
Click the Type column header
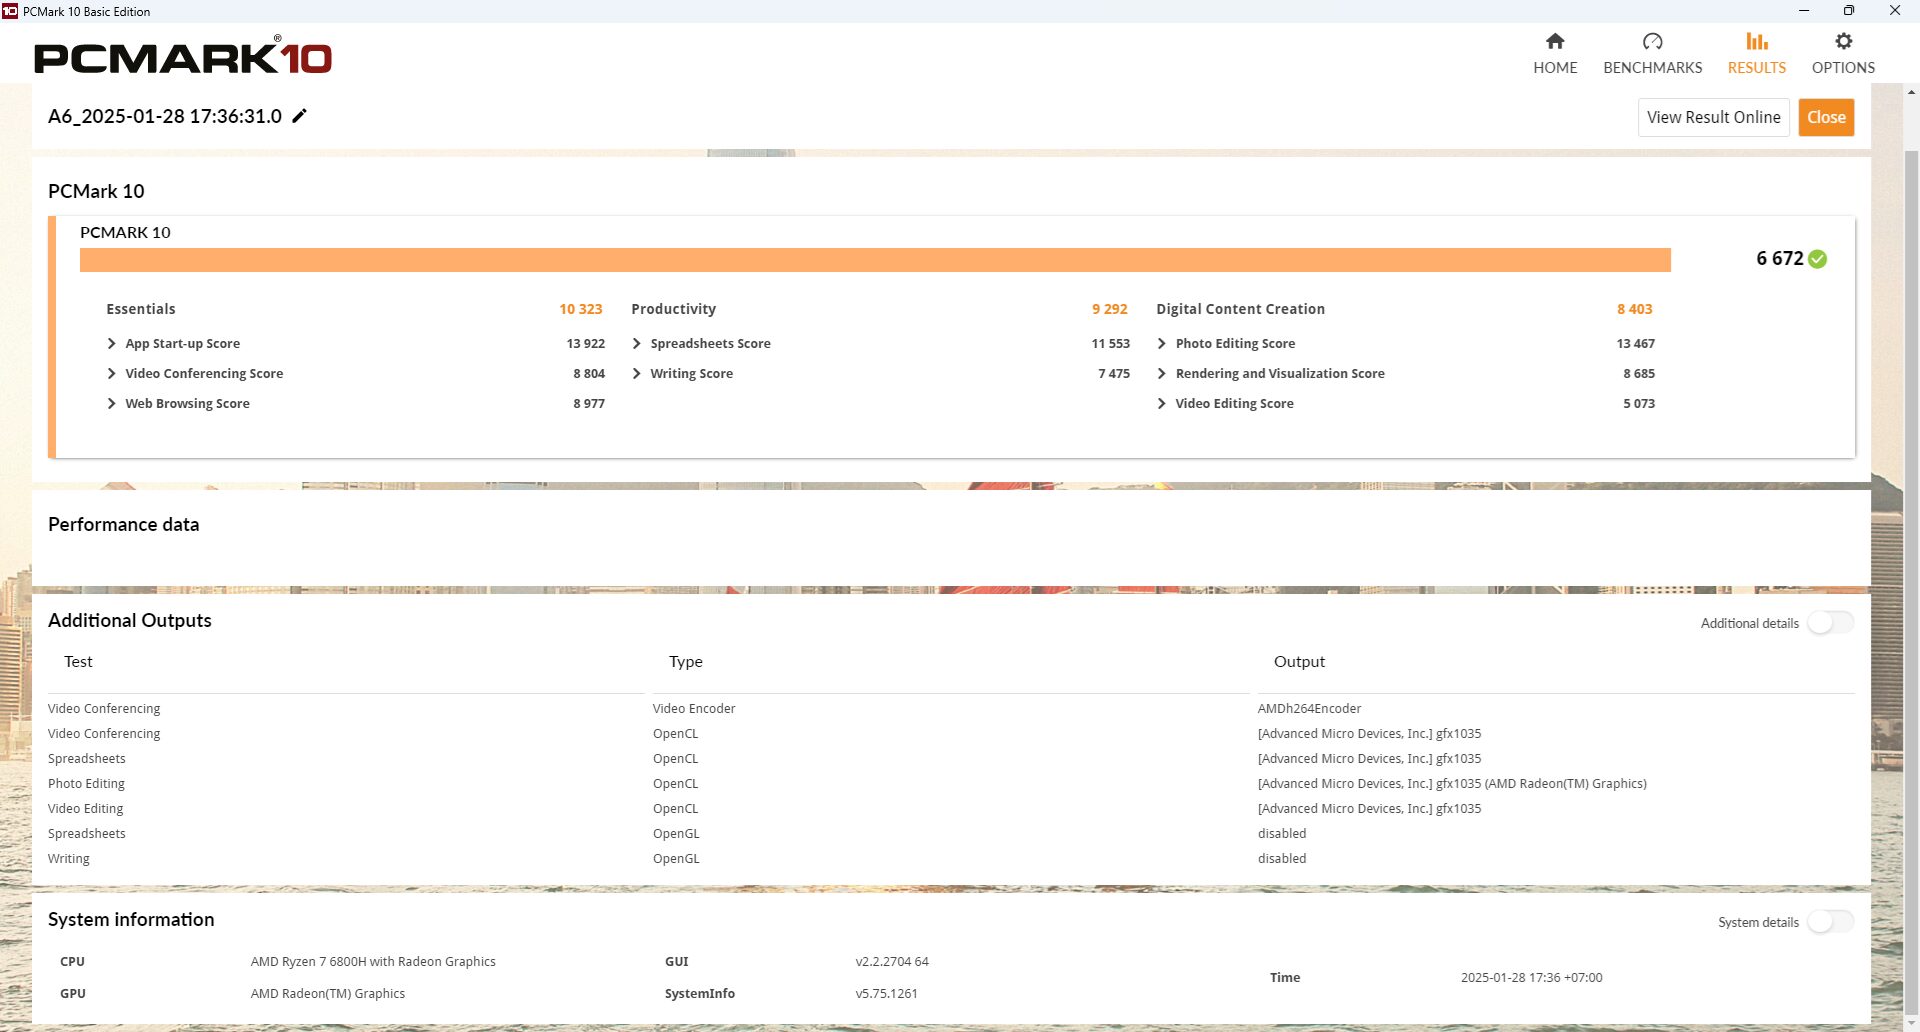pyautogui.click(x=685, y=661)
